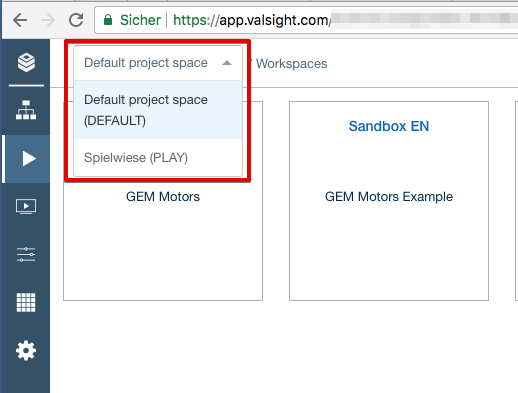Click the browser forward arrow
Image resolution: width=518 pixels, height=393 pixels.
(48, 20)
